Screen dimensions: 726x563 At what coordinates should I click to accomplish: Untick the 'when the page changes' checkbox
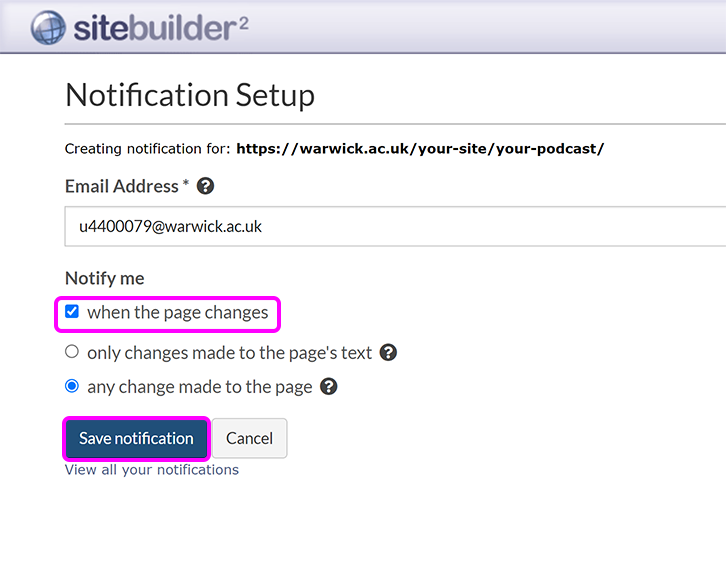coord(72,312)
